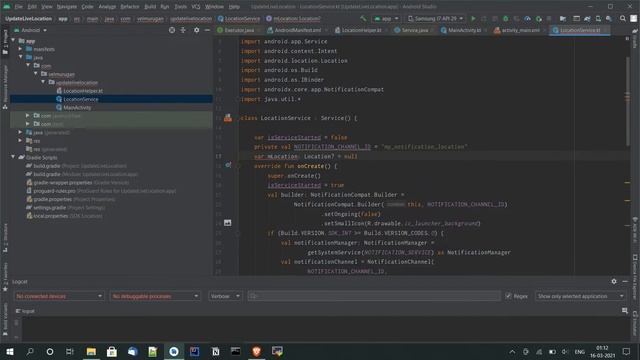Image resolution: width=640 pixels, height=360 pixels.
Task: Open Show only selected application dropdown
Action: tap(580, 296)
